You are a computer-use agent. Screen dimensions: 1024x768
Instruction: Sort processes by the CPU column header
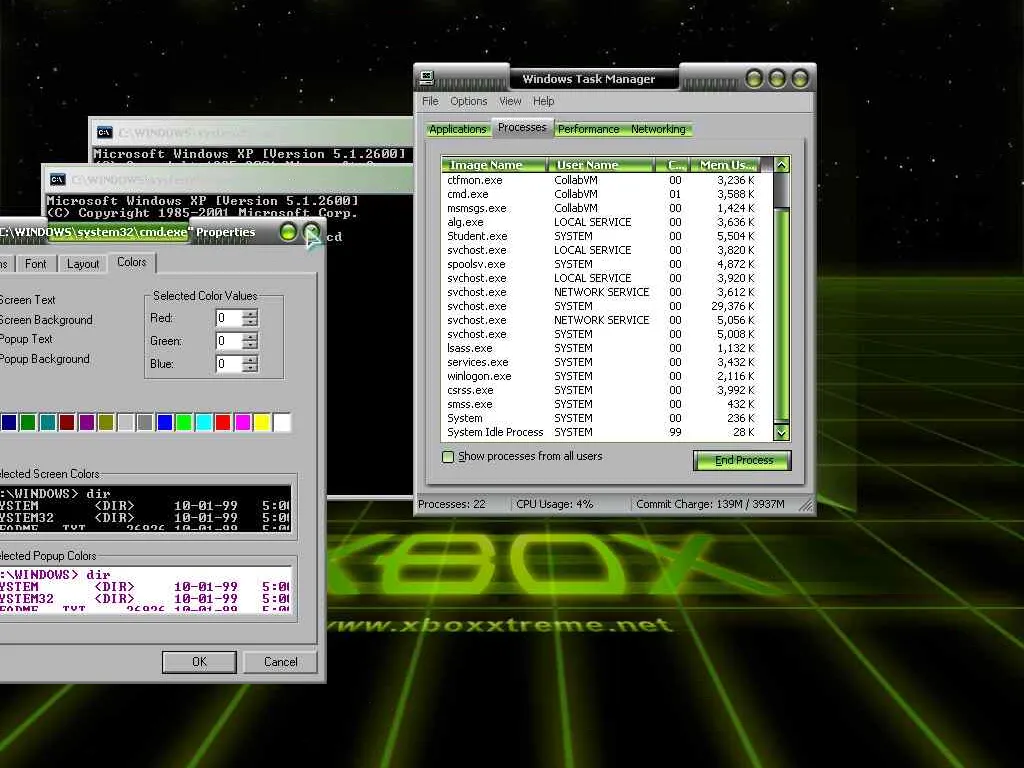tap(673, 165)
